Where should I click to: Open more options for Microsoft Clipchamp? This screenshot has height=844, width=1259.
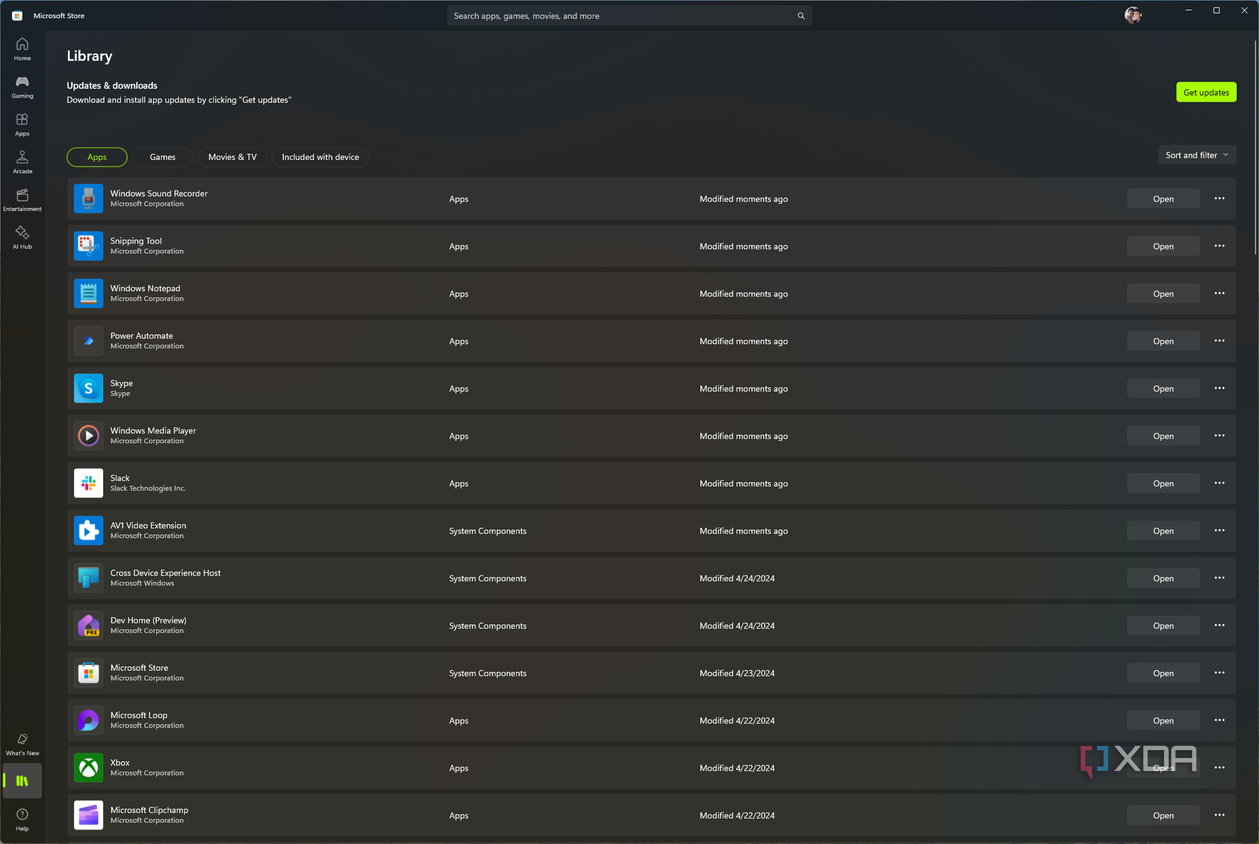point(1219,815)
